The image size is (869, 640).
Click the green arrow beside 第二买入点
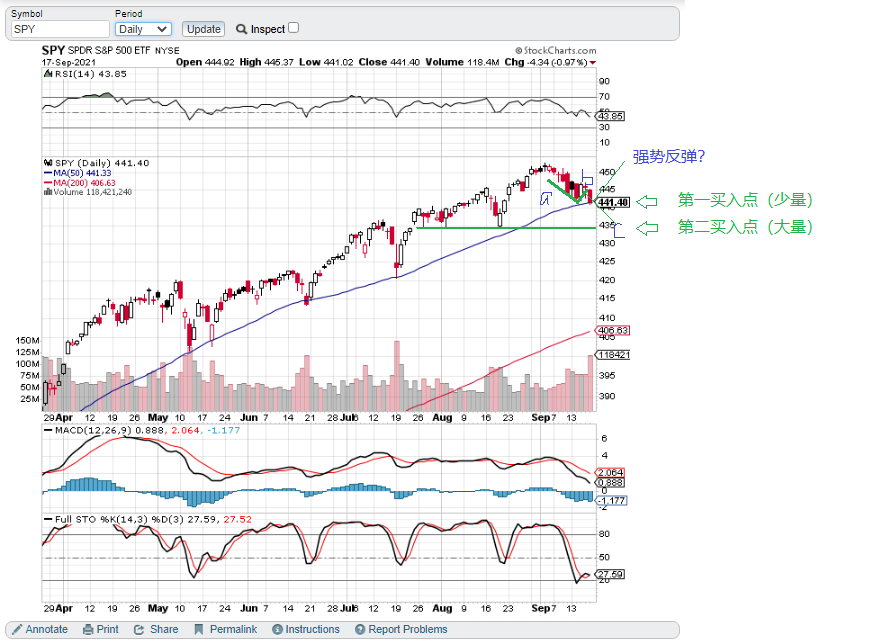click(x=649, y=228)
